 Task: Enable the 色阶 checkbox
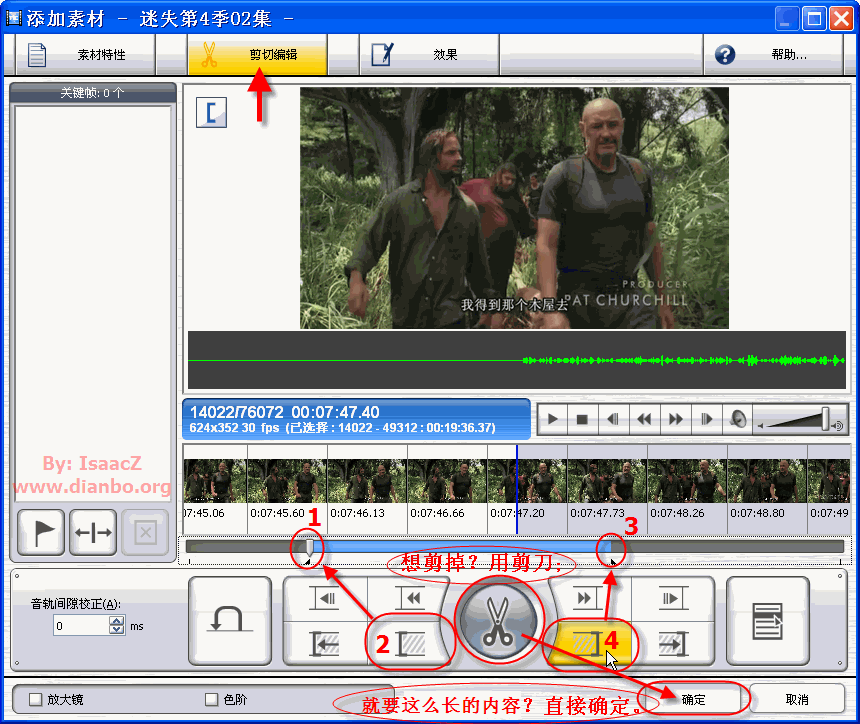(x=211, y=699)
